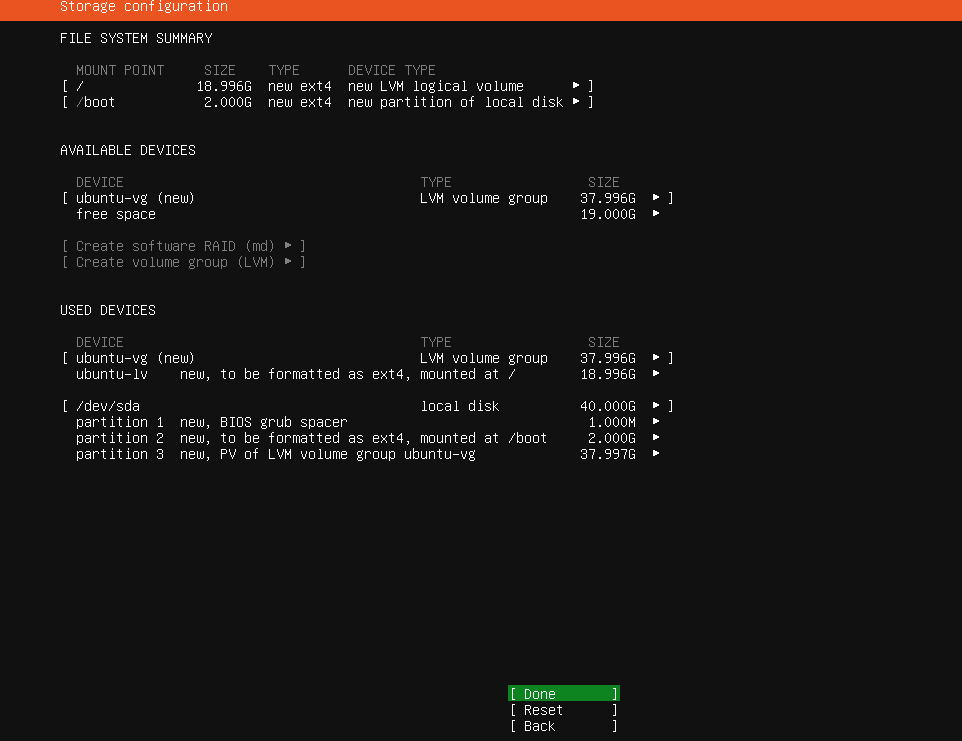Select partition 1 BIOS grub spacer row
Image resolution: width=962 pixels, height=741 pixels.
pos(367,422)
